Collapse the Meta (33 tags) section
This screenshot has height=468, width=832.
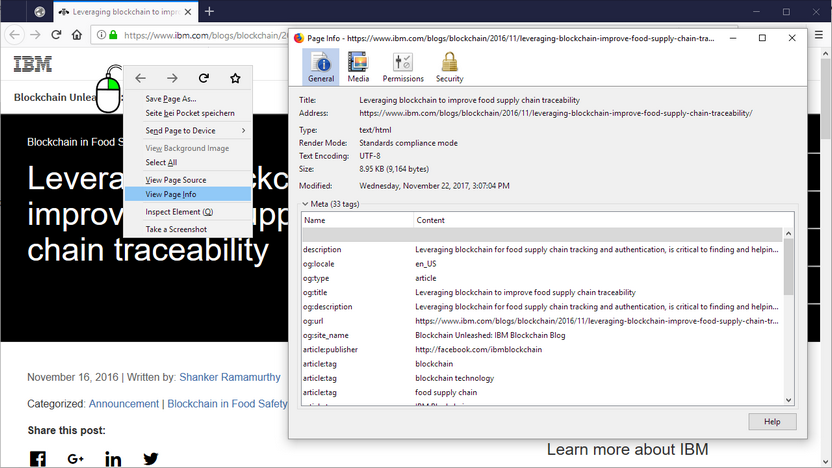click(305, 204)
